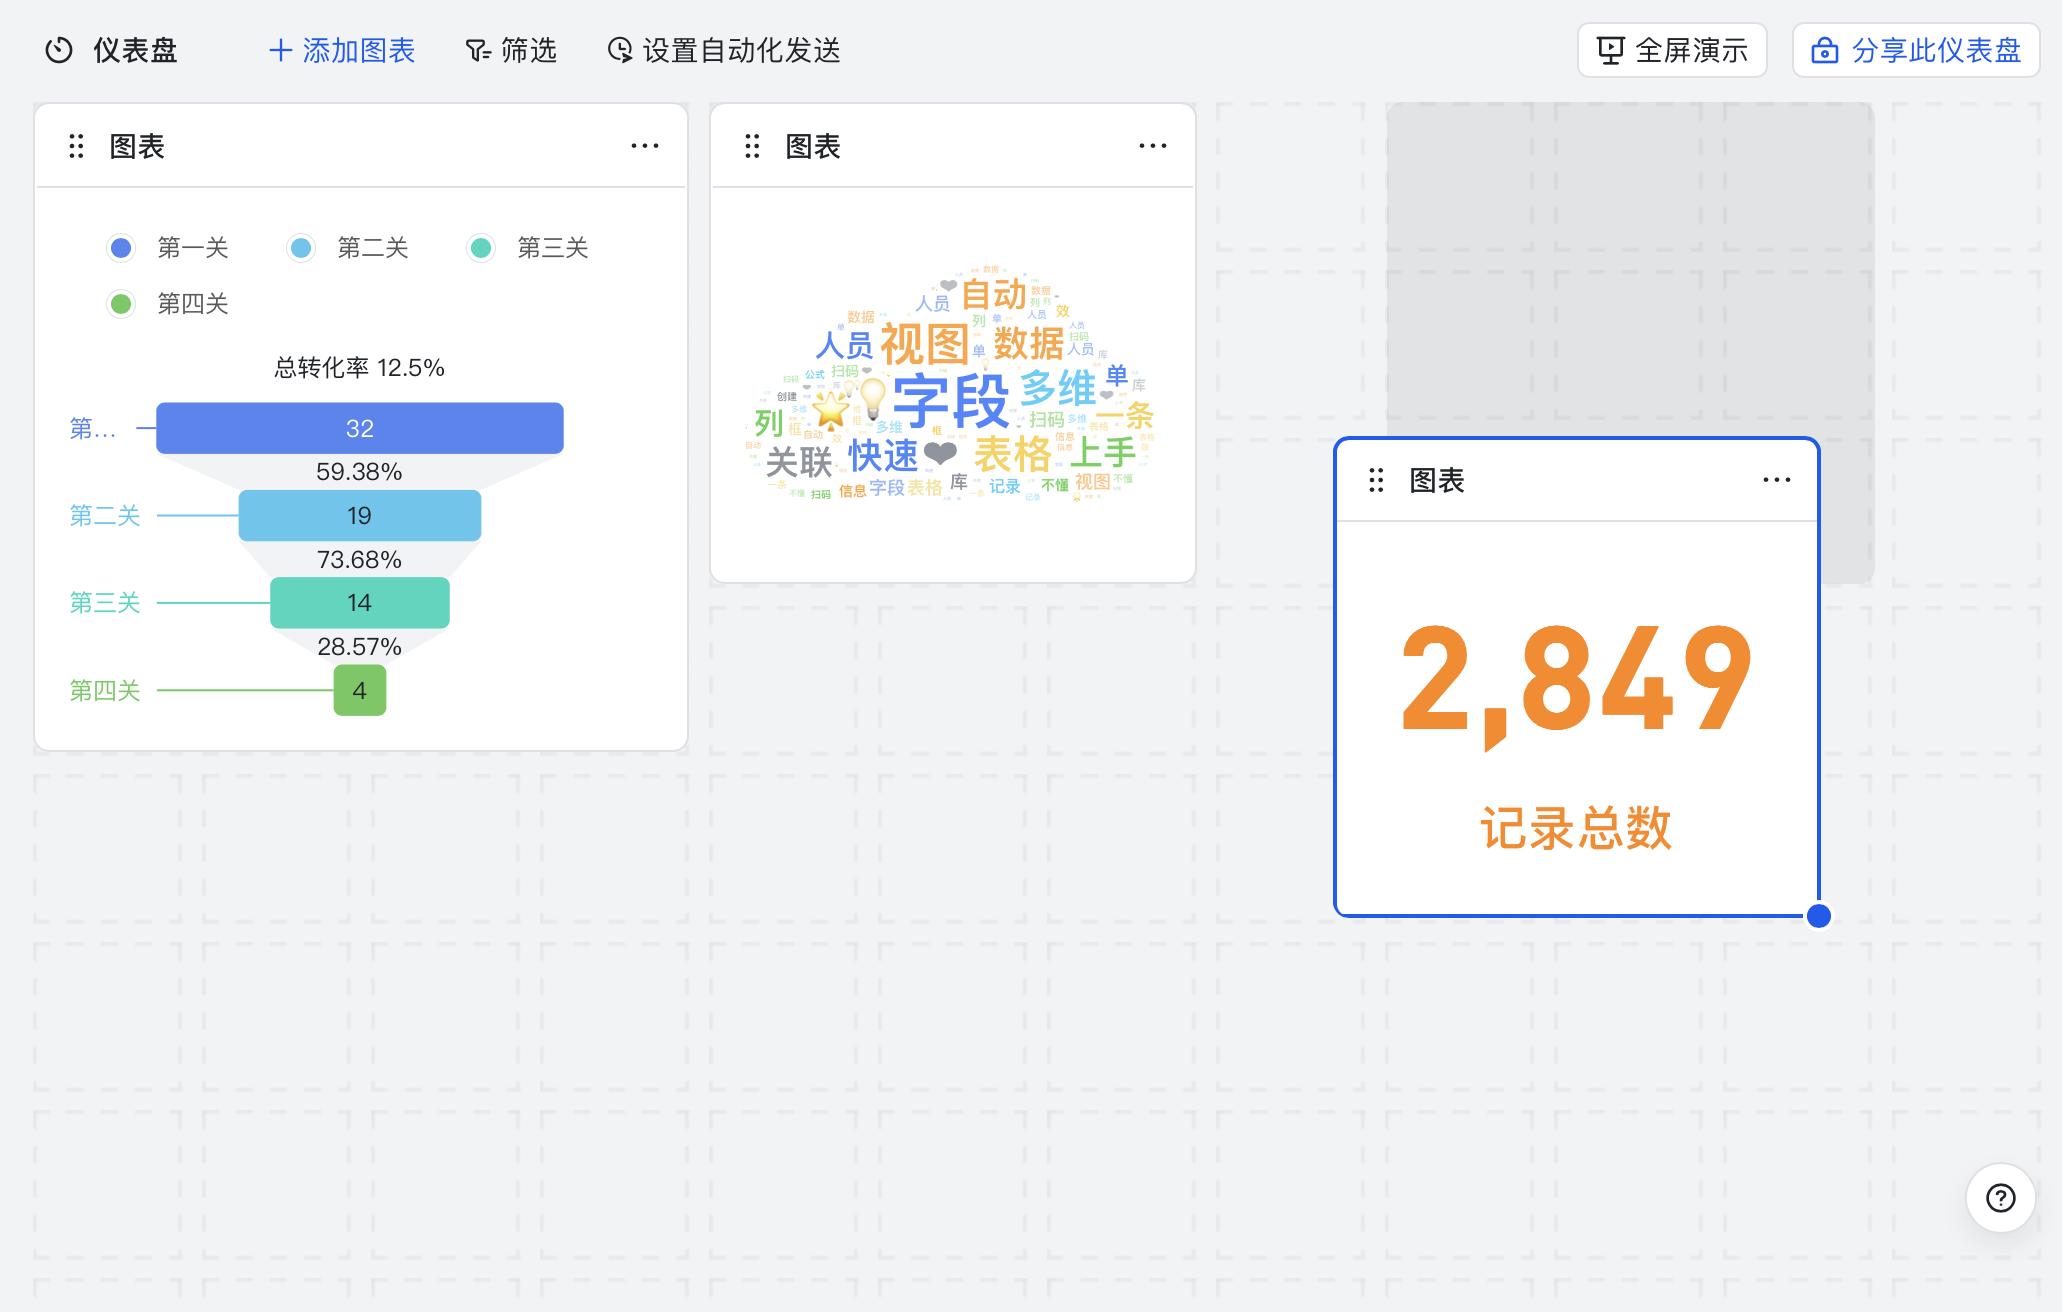
Task: Open 设置自动化发送 settings
Action: point(724,50)
